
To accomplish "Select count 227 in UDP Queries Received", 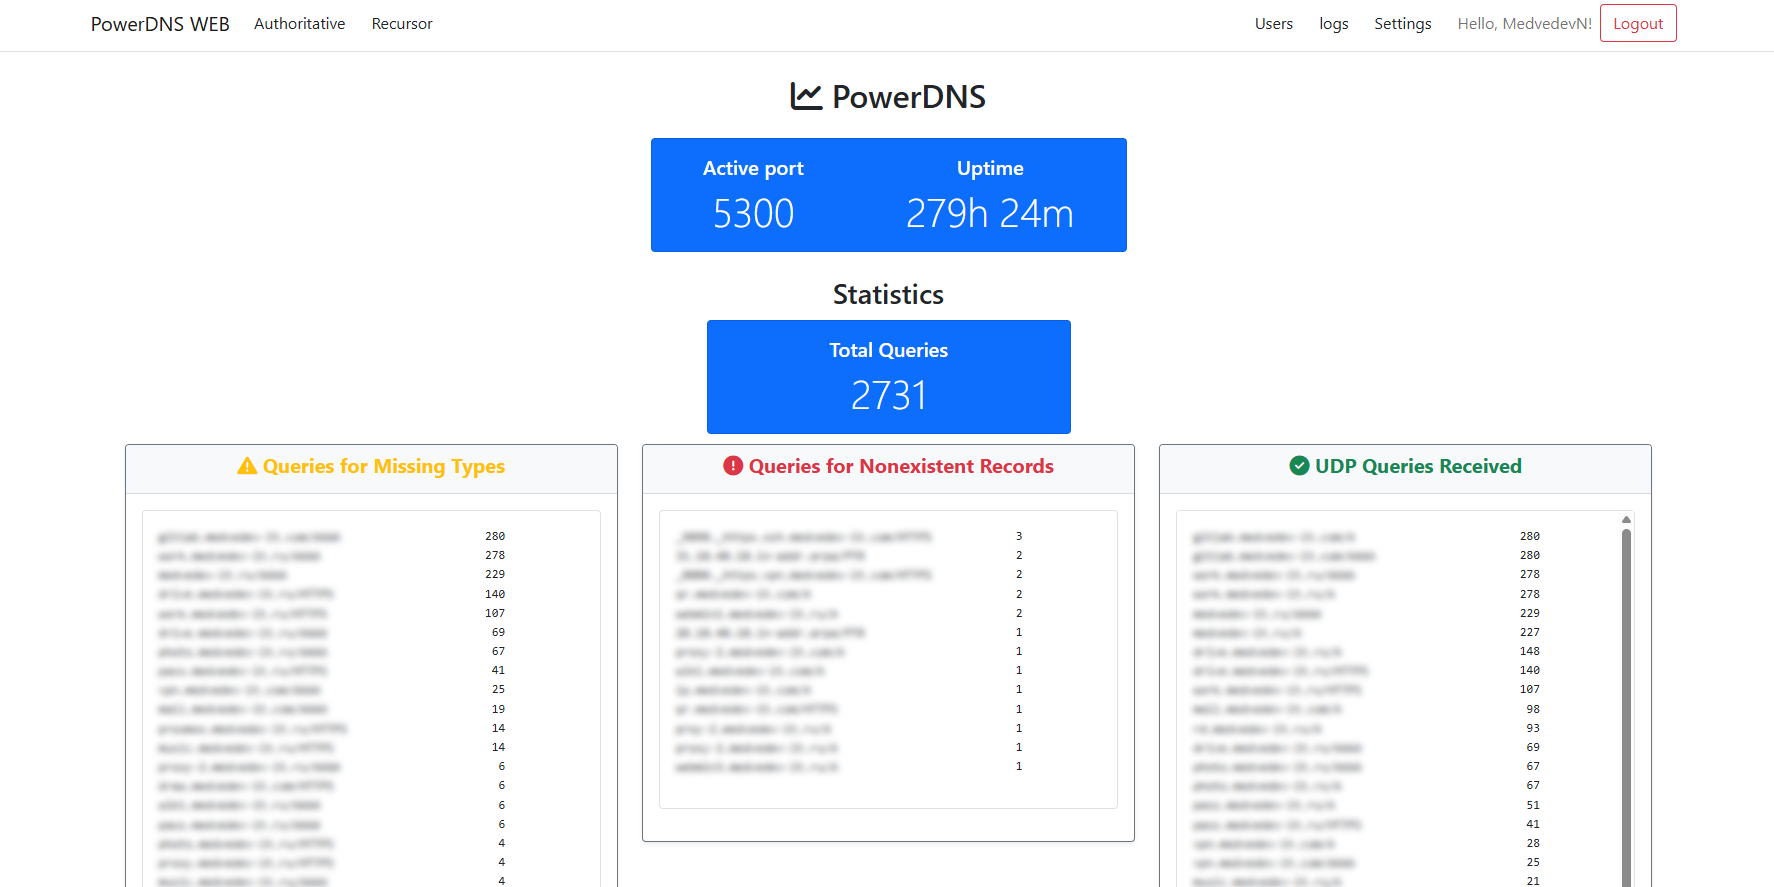I will (1530, 632).
